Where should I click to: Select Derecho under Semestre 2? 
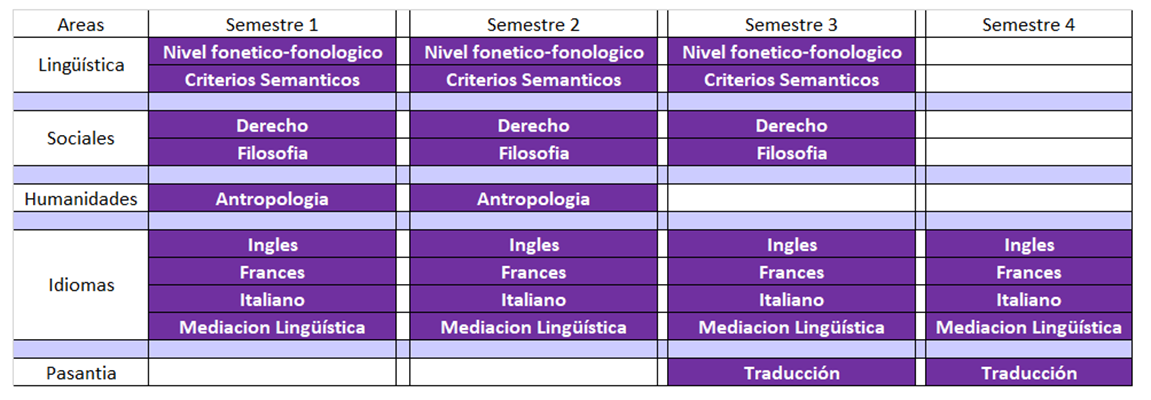point(534,126)
